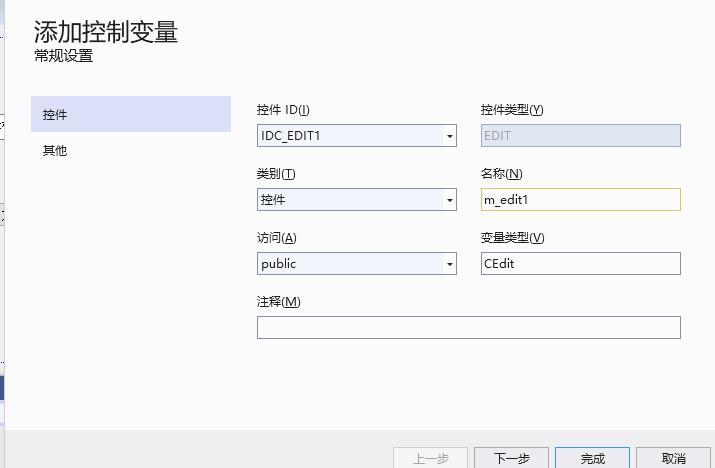Click the 注释(M) label
Viewport: 715px width, 468px height.
tap(279, 302)
